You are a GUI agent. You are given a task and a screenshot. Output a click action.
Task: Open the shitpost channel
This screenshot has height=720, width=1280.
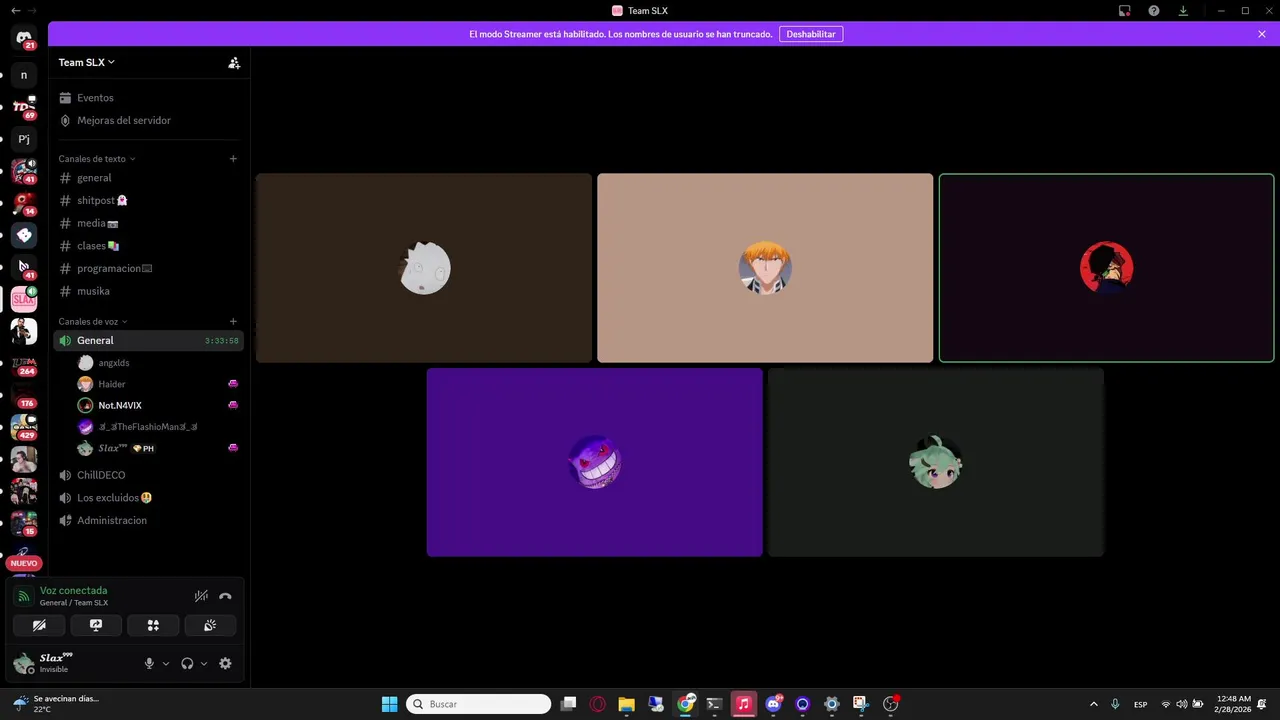(x=148, y=200)
